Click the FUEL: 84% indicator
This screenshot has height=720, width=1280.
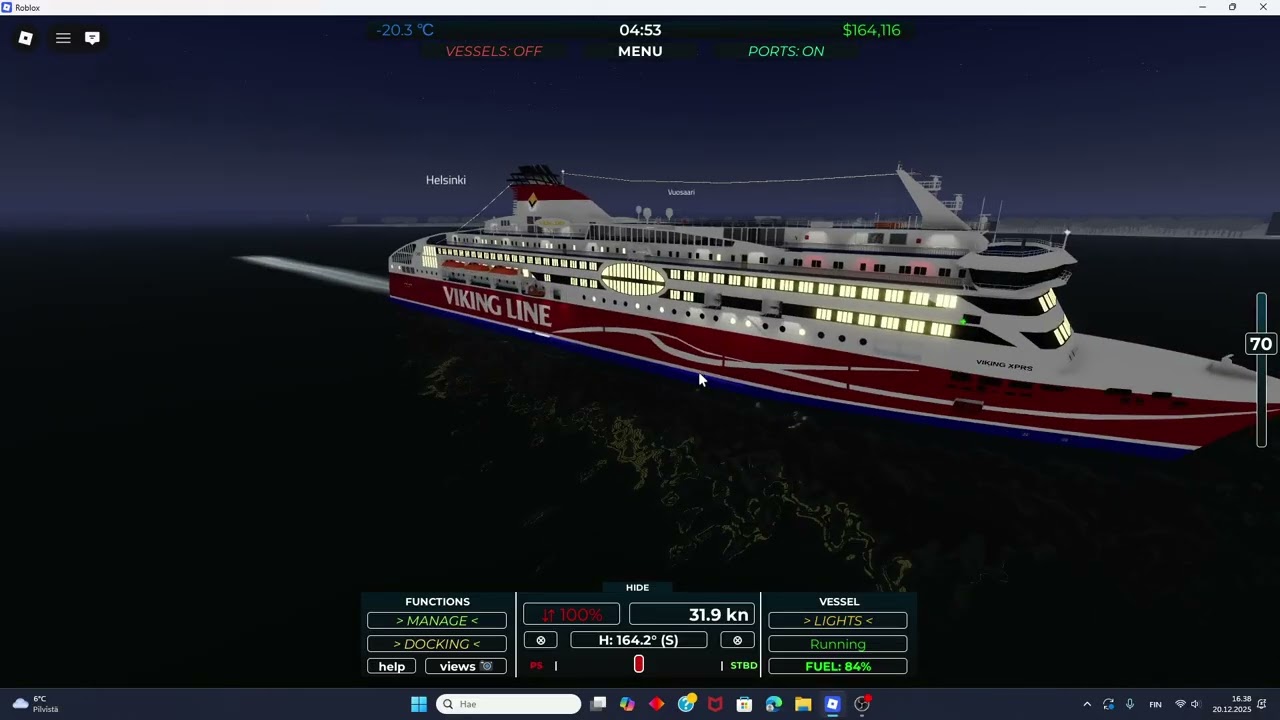point(838,666)
